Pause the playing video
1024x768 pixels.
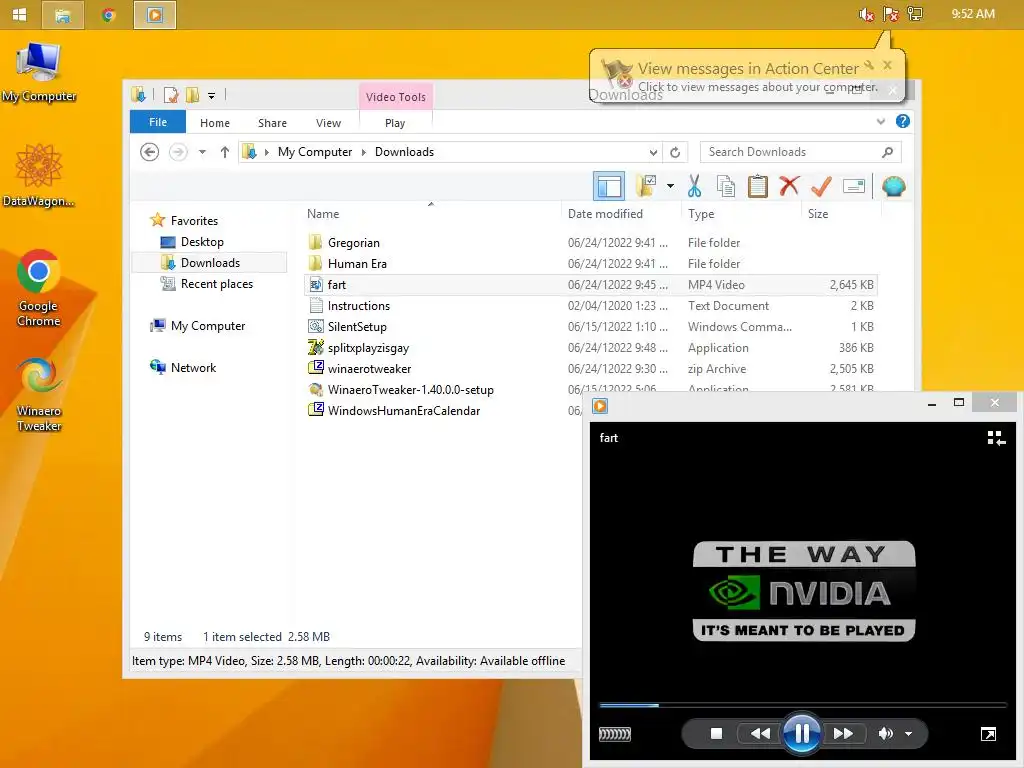[x=801, y=733]
